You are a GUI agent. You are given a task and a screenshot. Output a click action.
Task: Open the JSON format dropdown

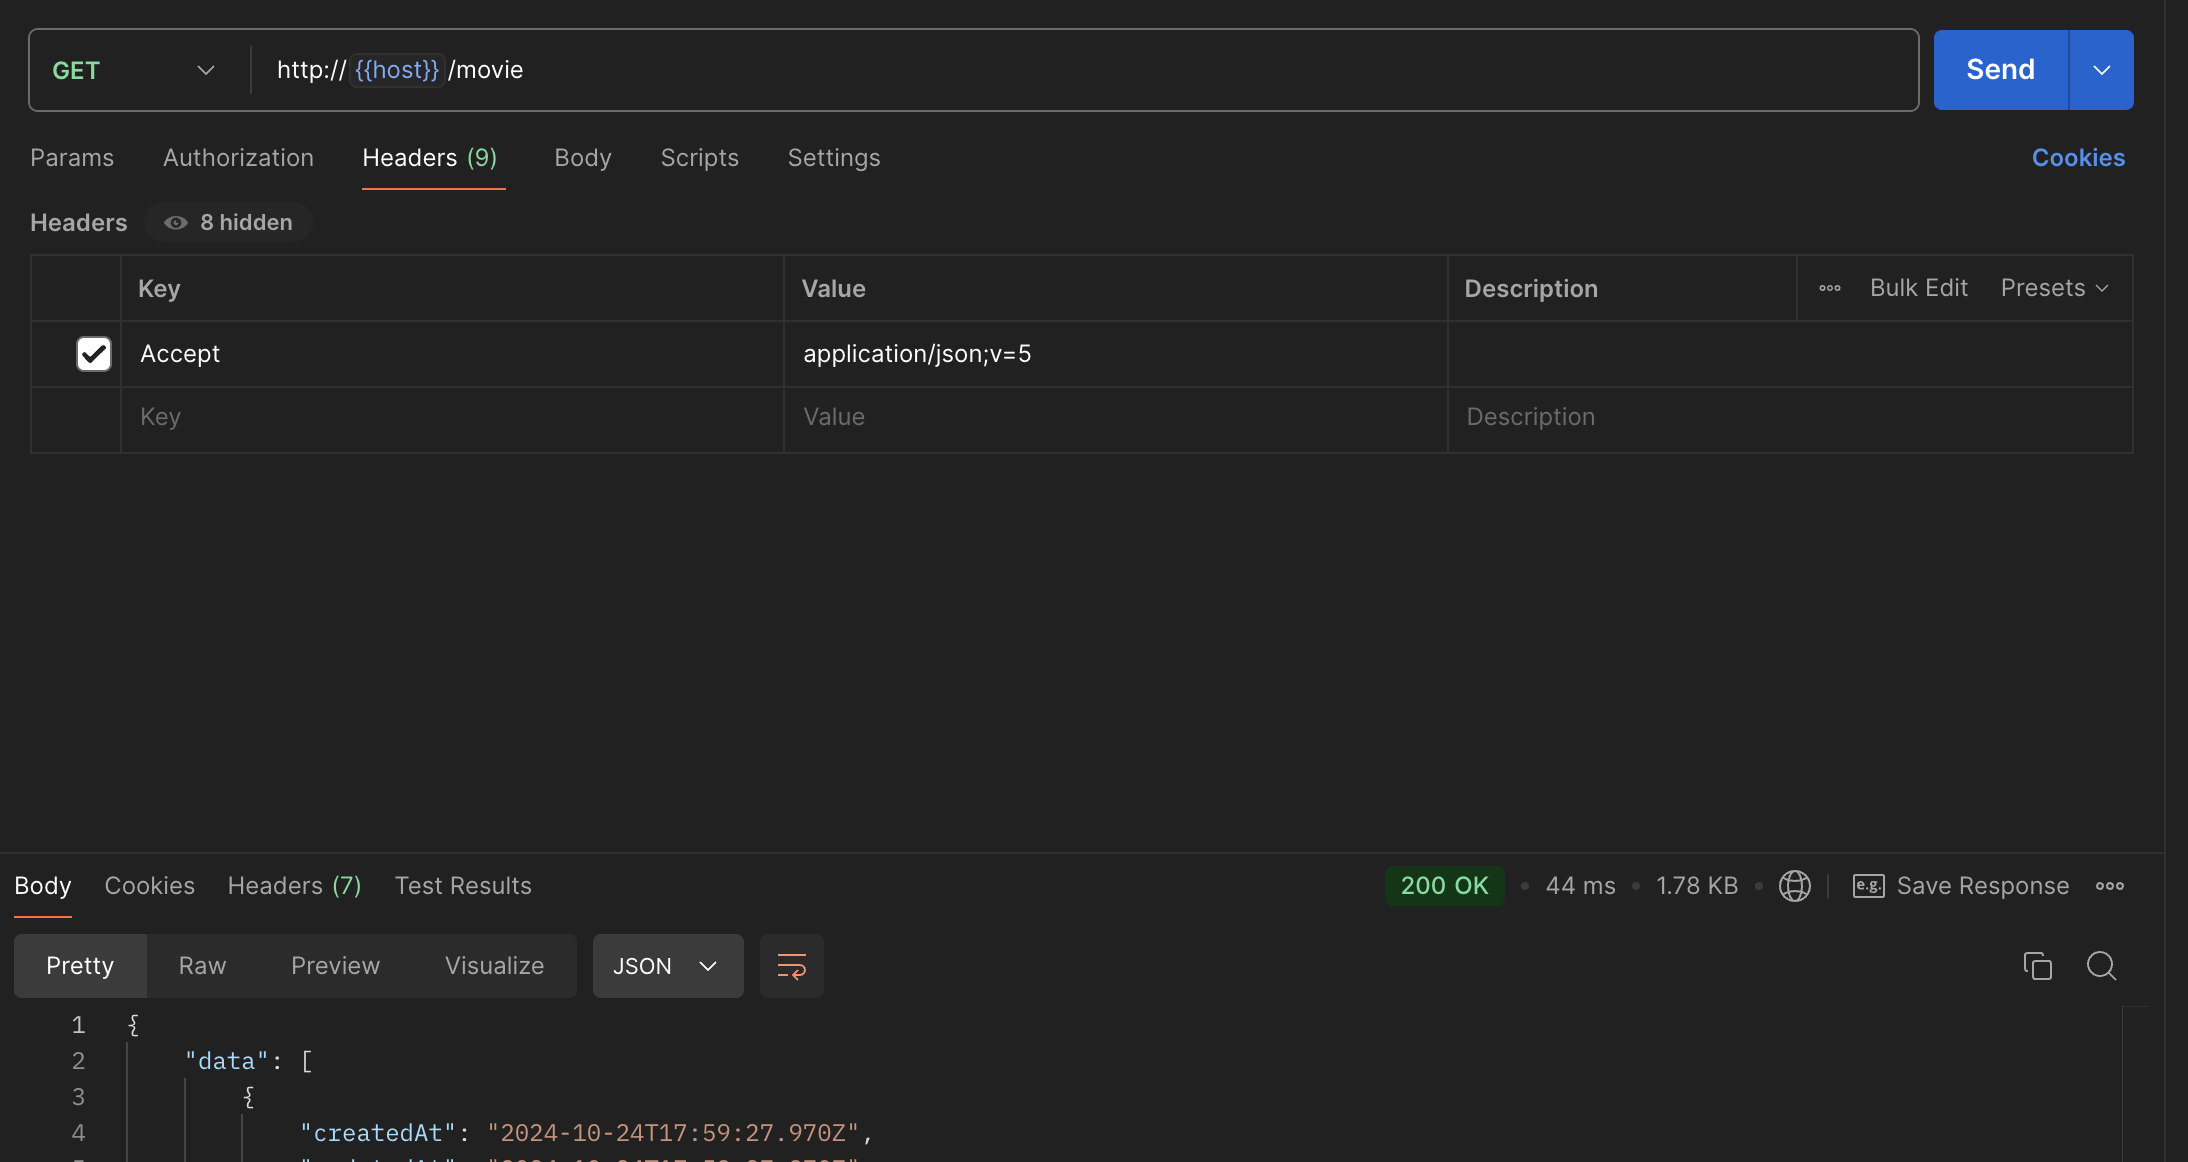pyautogui.click(x=667, y=966)
